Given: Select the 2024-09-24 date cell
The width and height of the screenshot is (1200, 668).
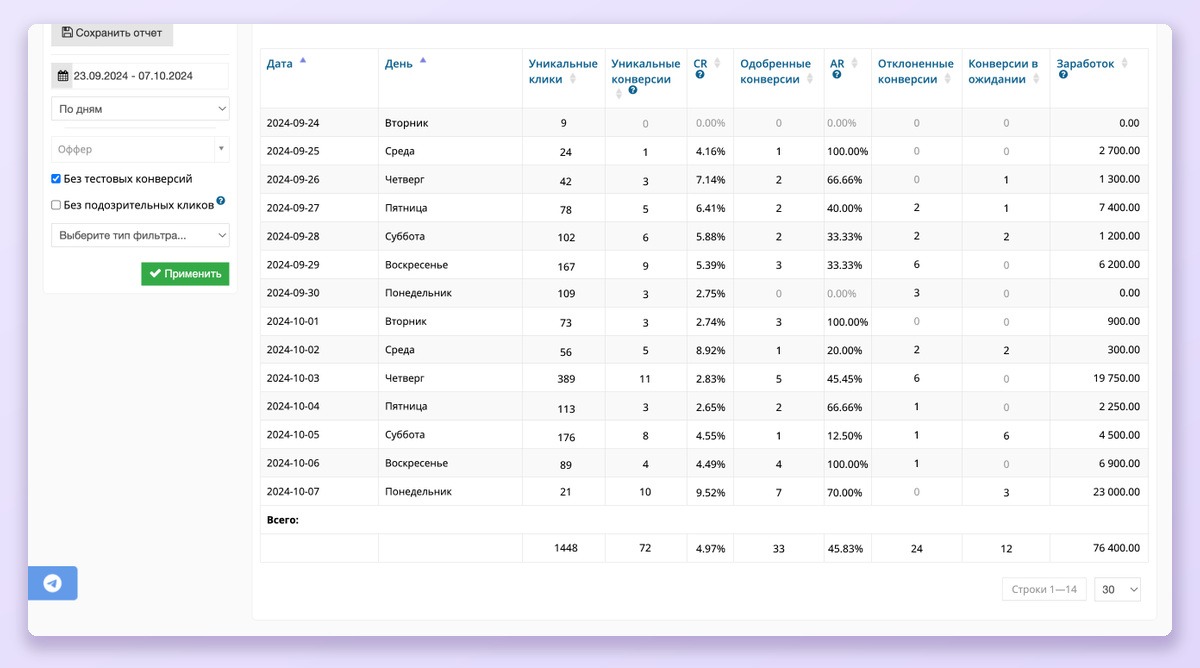Looking at the screenshot, I should [x=293, y=123].
